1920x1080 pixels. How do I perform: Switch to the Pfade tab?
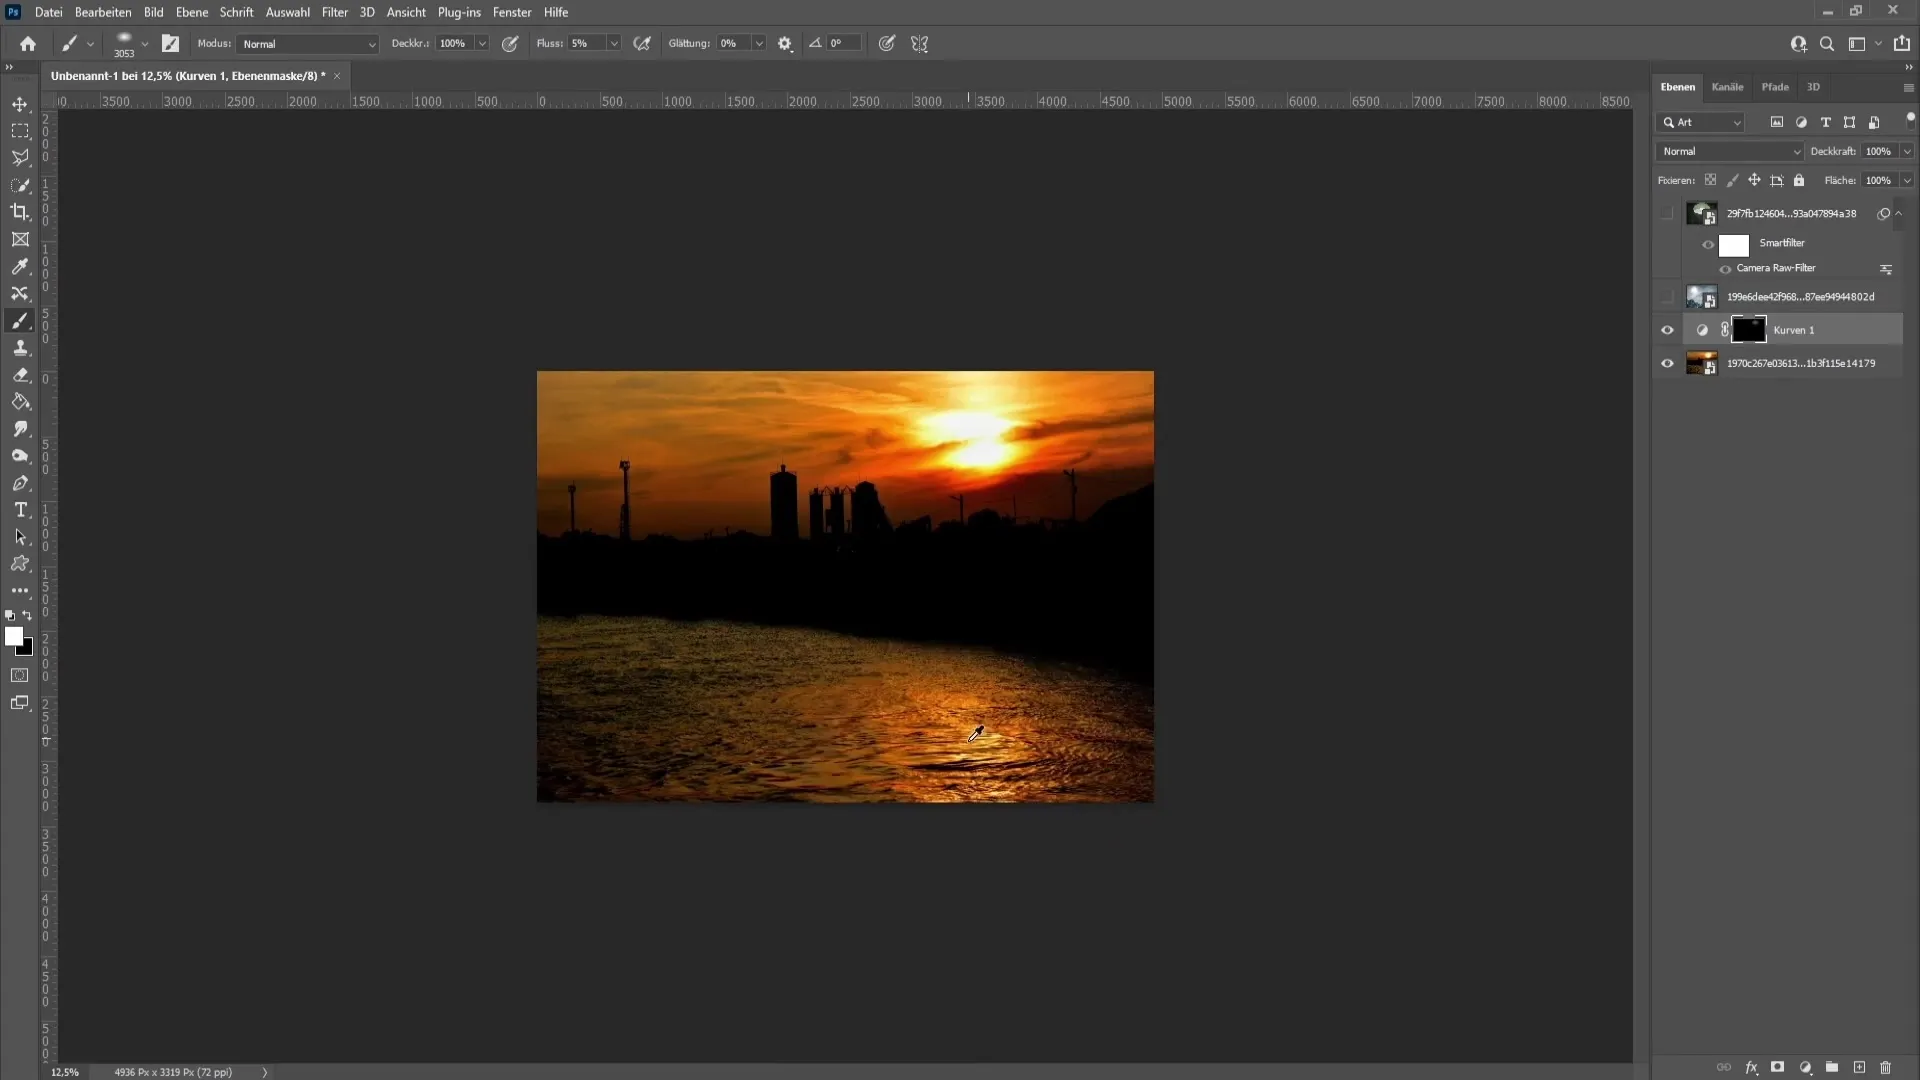click(x=1774, y=87)
